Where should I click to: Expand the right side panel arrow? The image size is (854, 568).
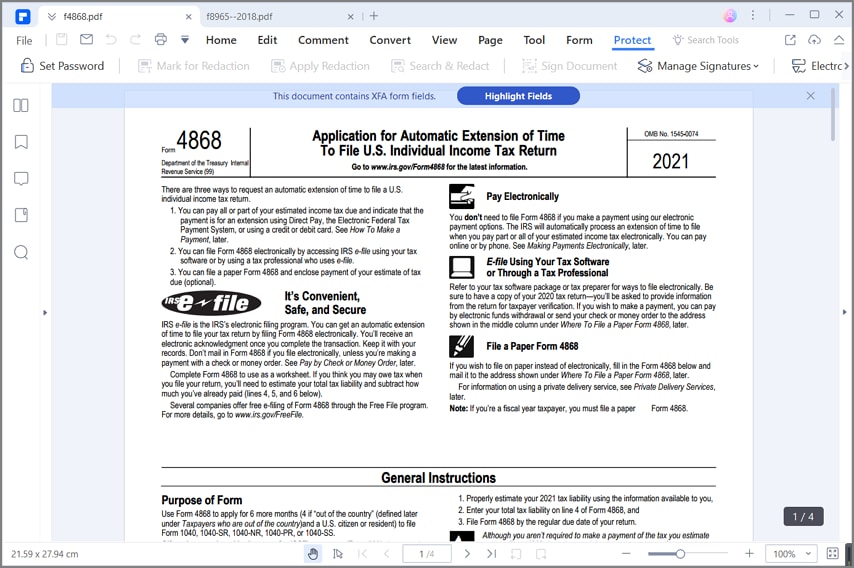click(845, 312)
